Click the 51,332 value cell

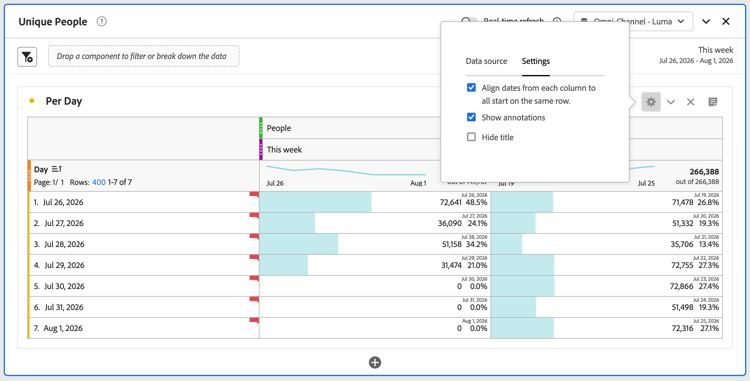[x=607, y=223]
